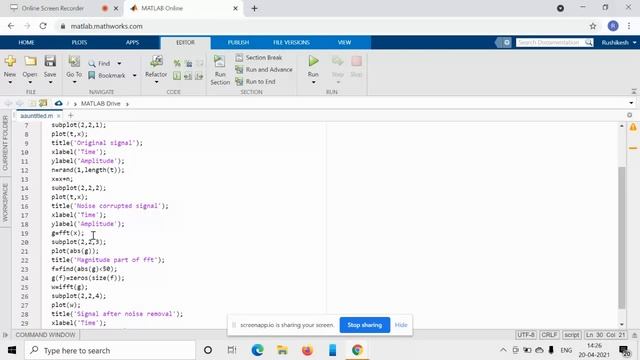Click the decrease indent icon
The width and height of the screenshot is (640, 360).
point(188,76)
